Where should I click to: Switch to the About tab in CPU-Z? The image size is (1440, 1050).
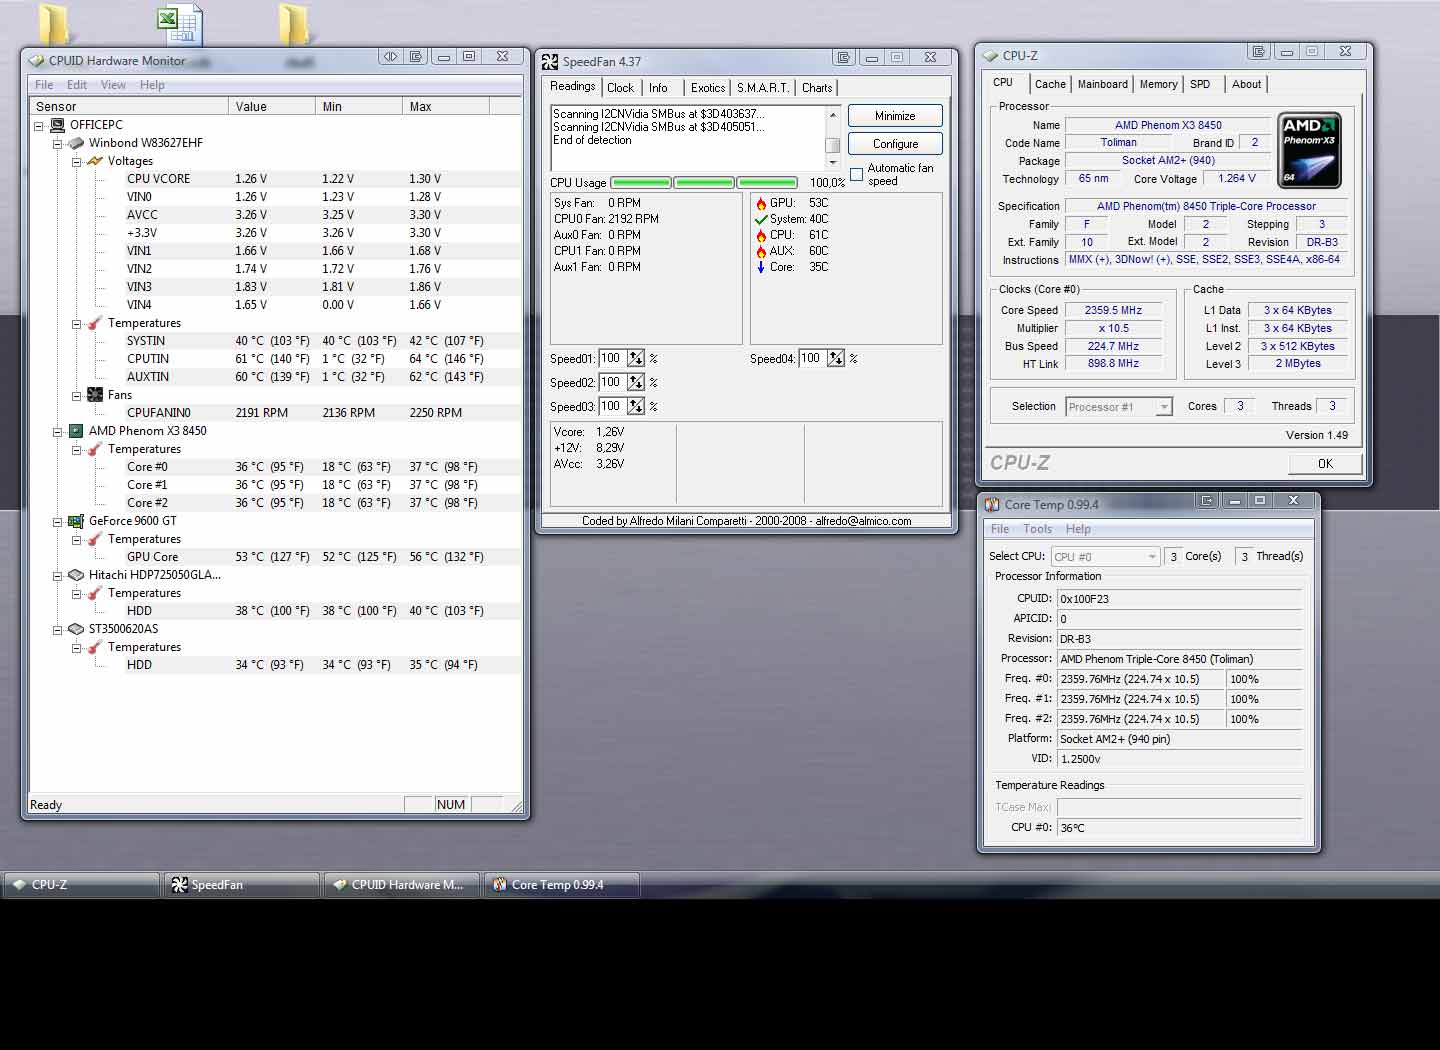[1246, 84]
